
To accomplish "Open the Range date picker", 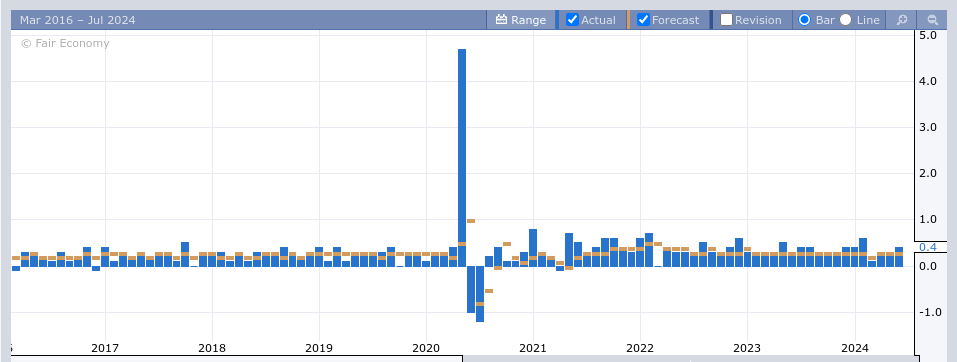I will (x=521, y=20).
